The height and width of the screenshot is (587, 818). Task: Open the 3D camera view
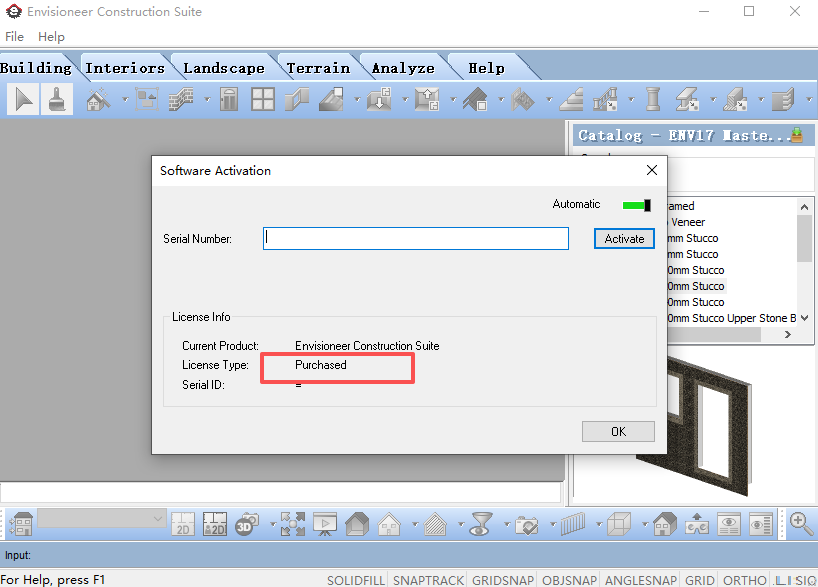click(247, 524)
